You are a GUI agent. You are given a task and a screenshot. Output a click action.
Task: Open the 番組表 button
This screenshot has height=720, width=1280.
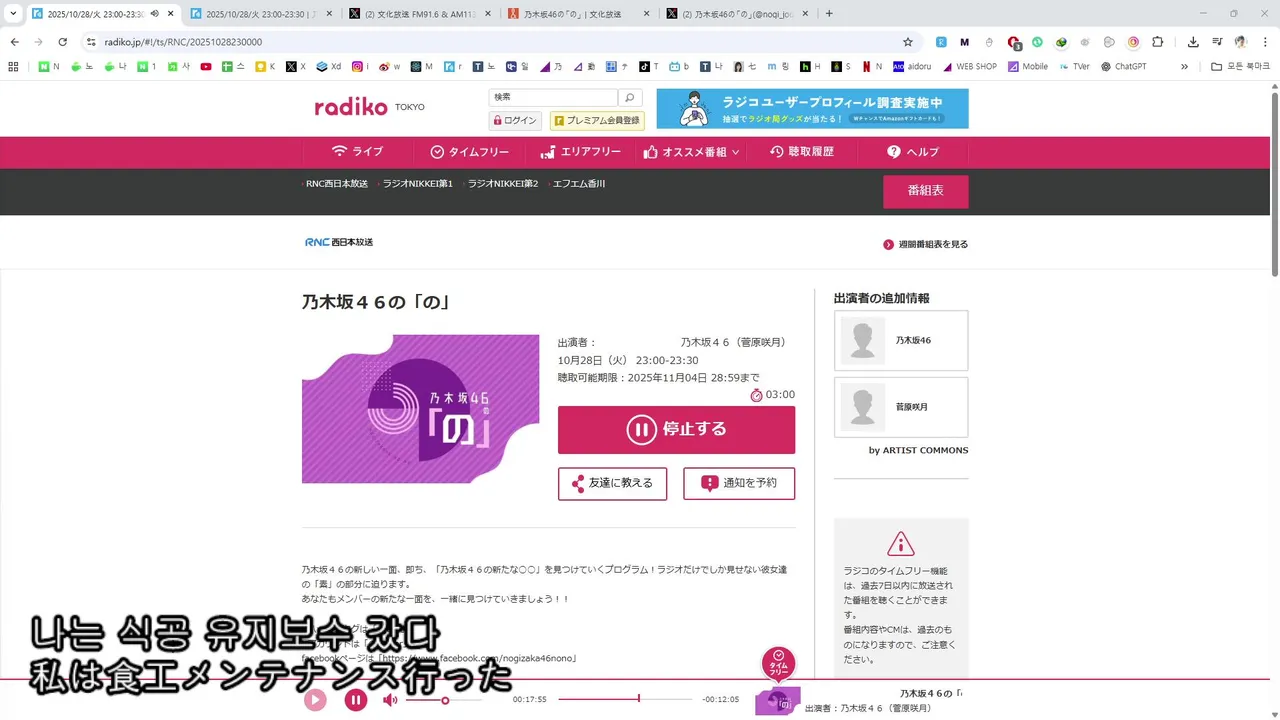tap(925, 191)
